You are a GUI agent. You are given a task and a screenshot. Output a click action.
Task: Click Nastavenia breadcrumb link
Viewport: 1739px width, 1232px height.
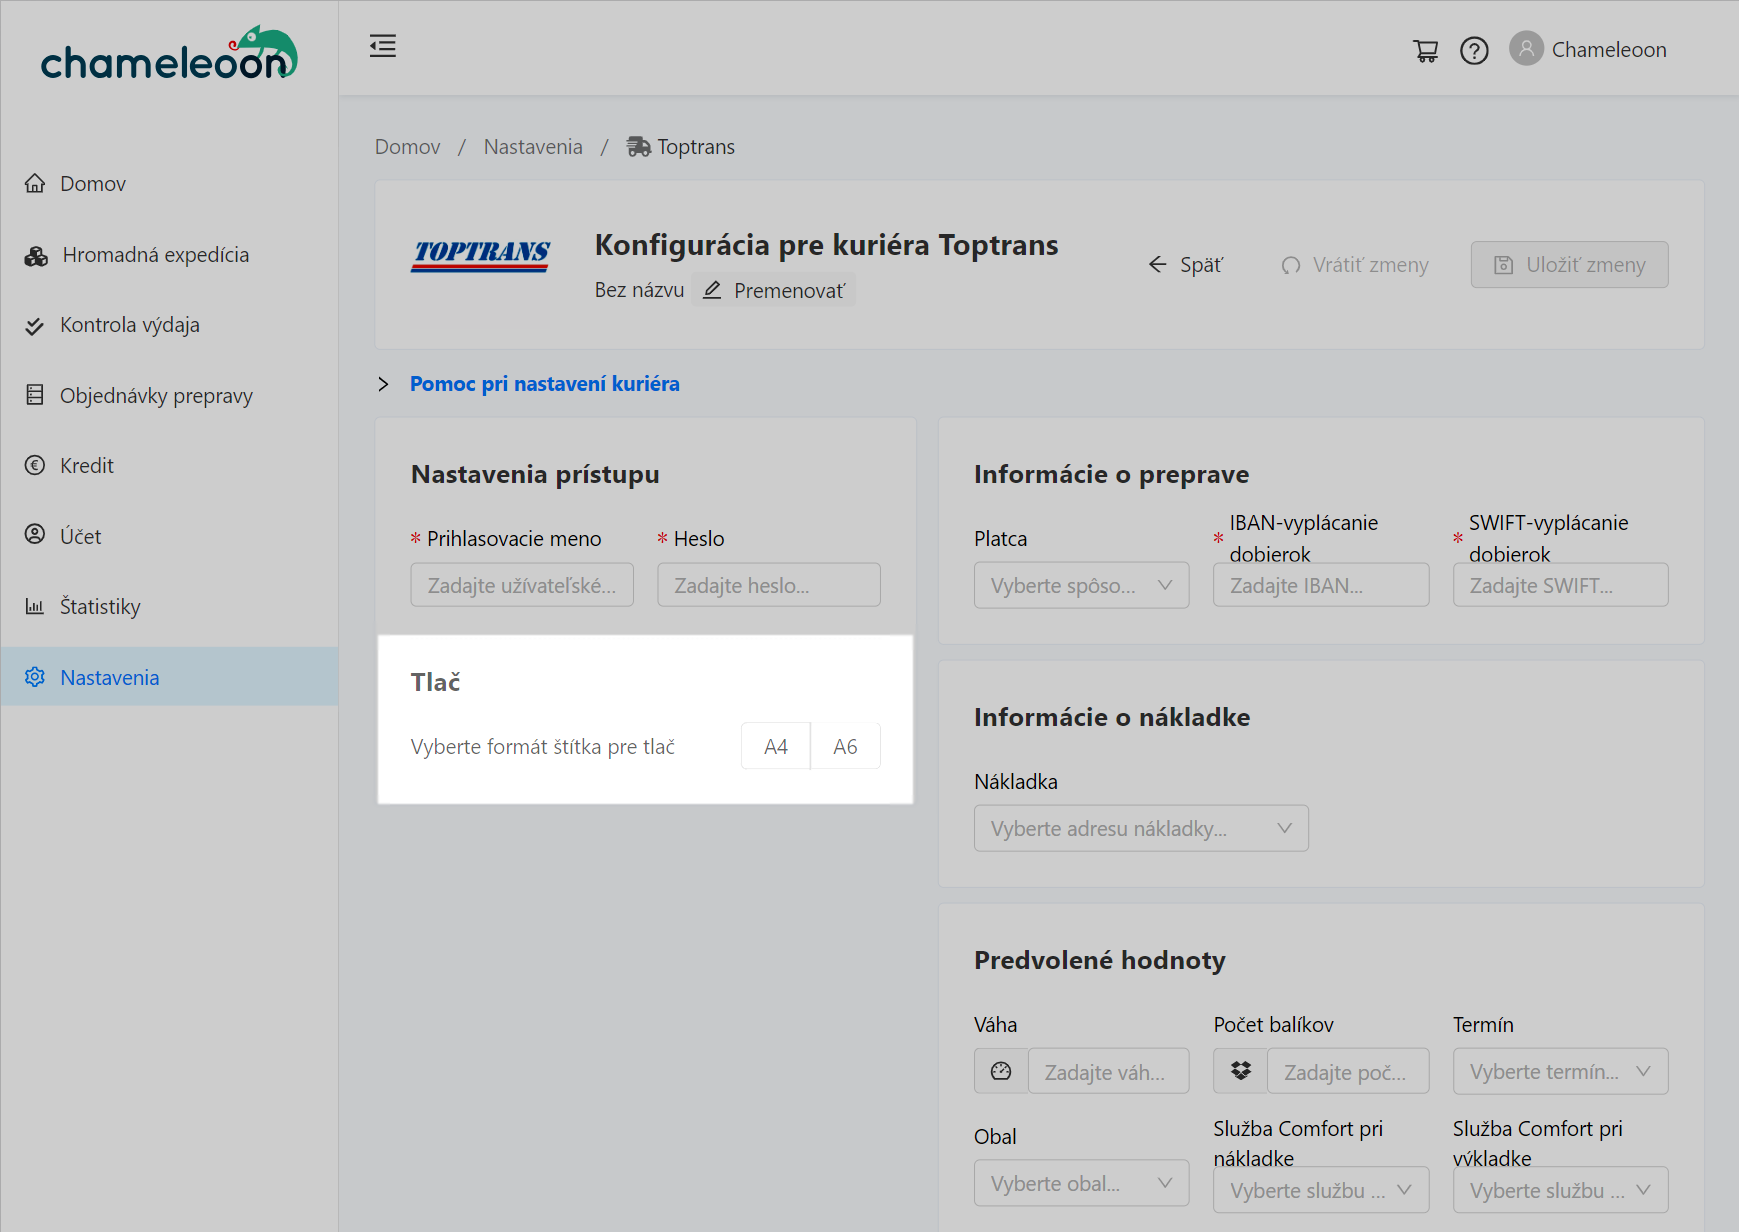point(532,147)
